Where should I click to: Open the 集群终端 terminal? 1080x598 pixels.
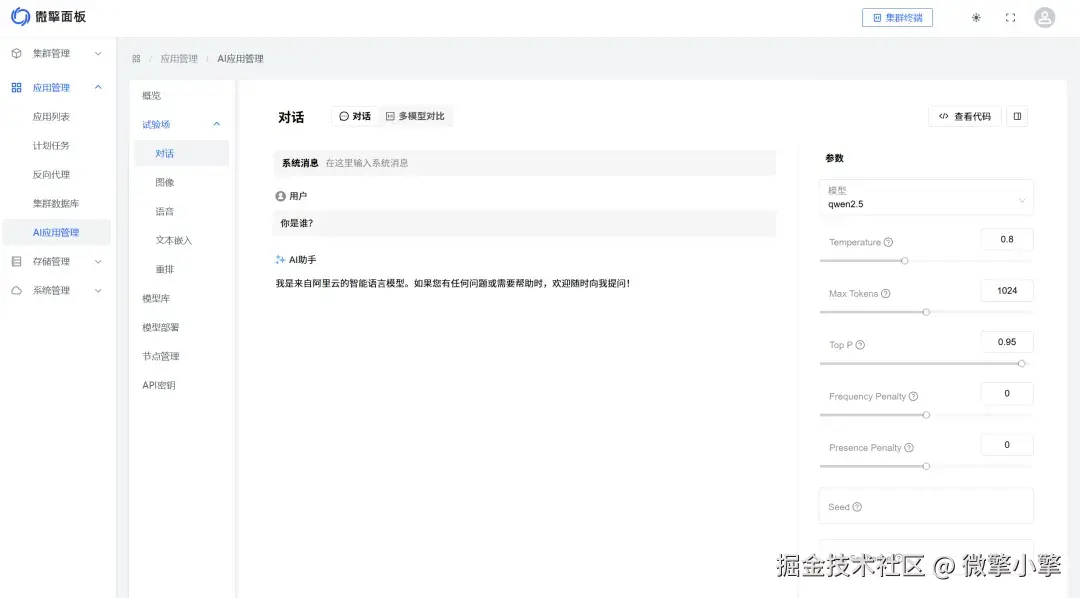point(897,17)
